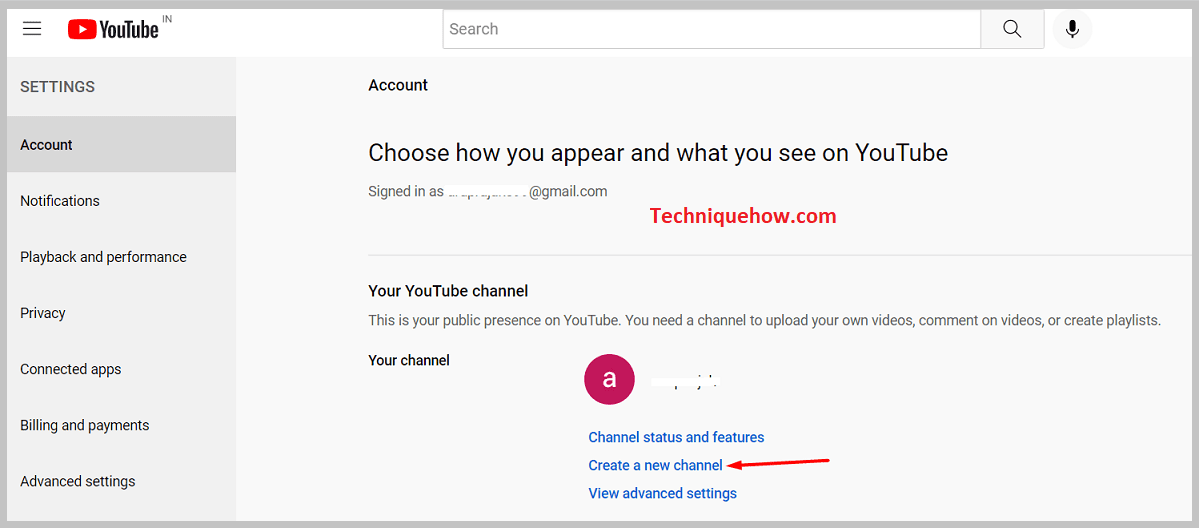
Task: Go to Playback and performance settings
Action: point(103,257)
